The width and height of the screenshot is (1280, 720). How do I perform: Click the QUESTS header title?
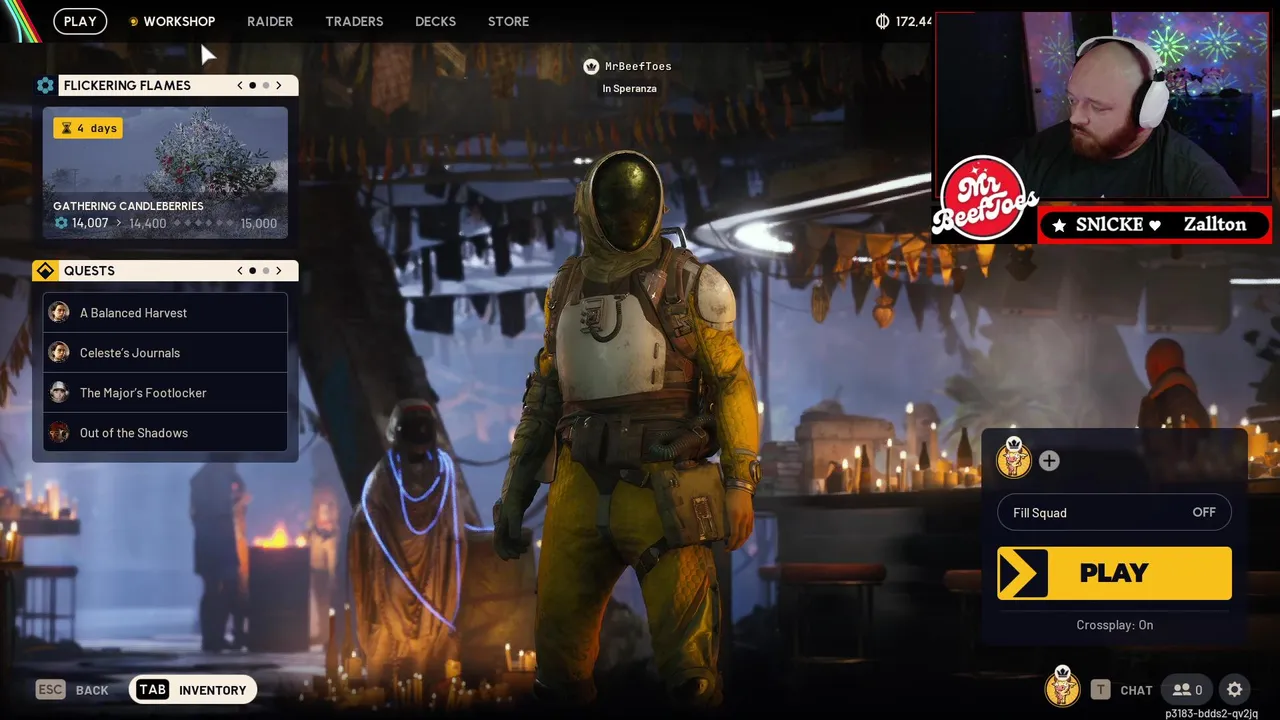89,271
